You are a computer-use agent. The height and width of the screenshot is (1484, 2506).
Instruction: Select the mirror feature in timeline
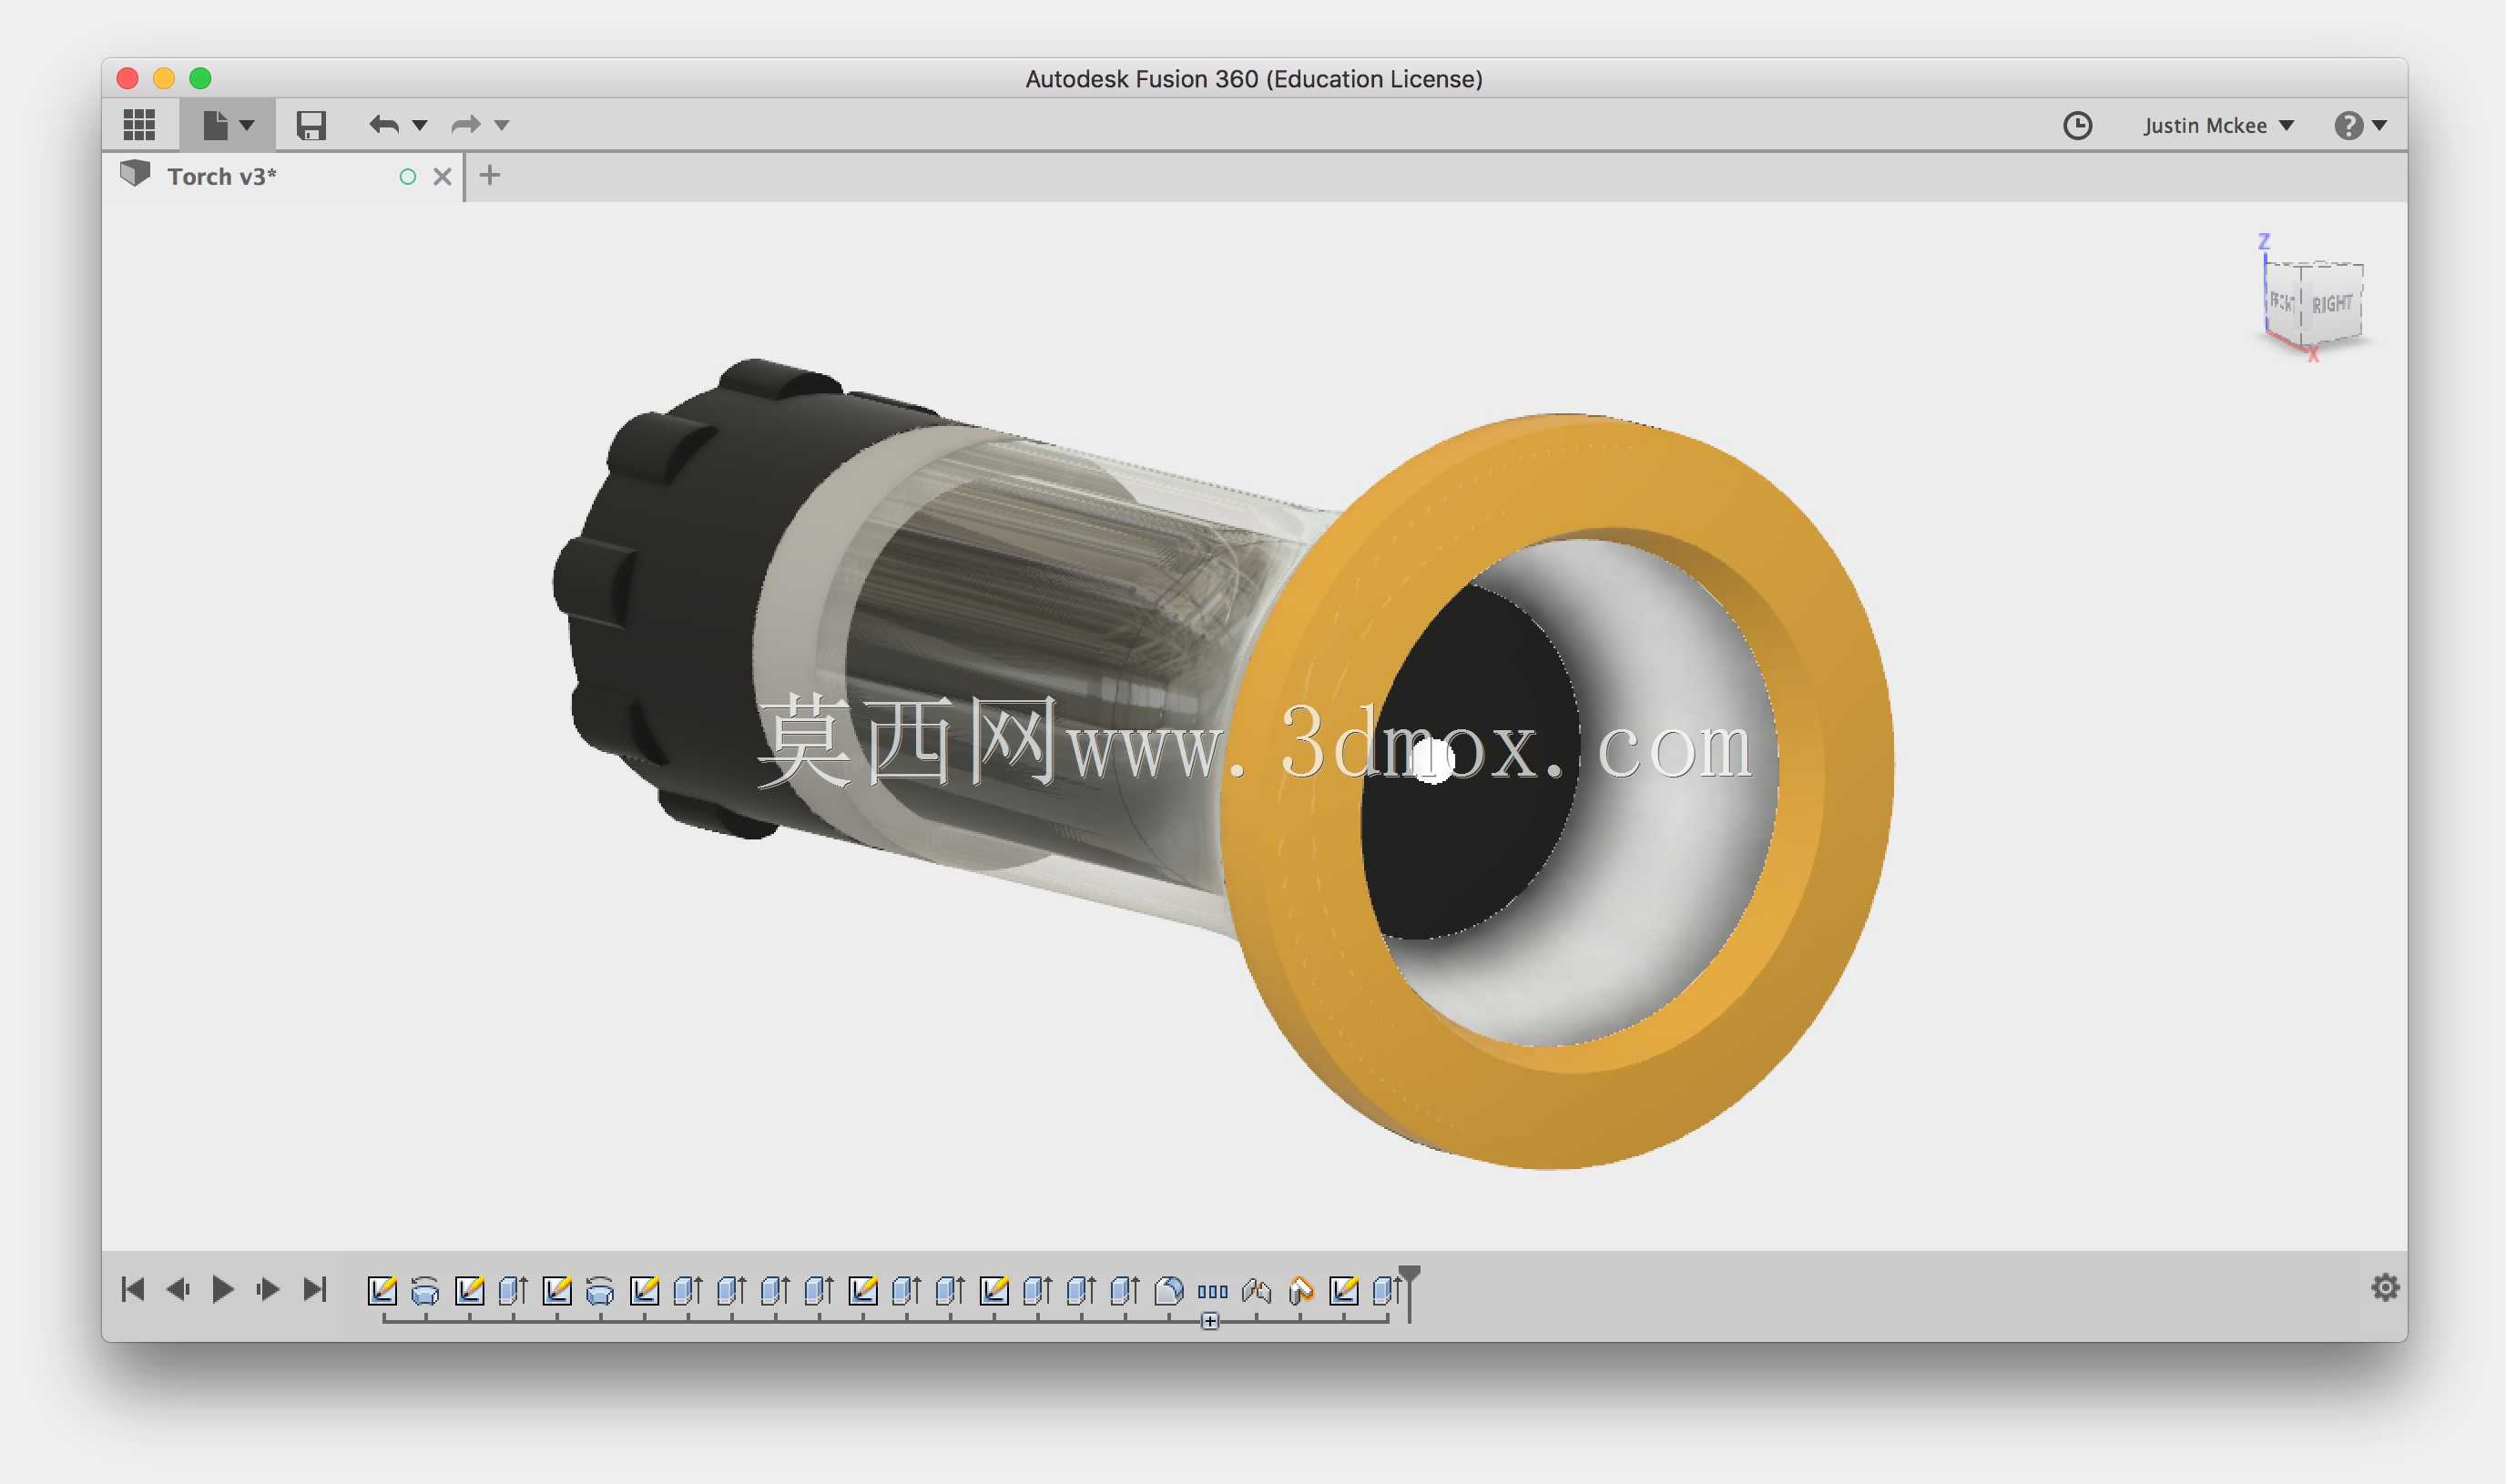(x=1256, y=1291)
